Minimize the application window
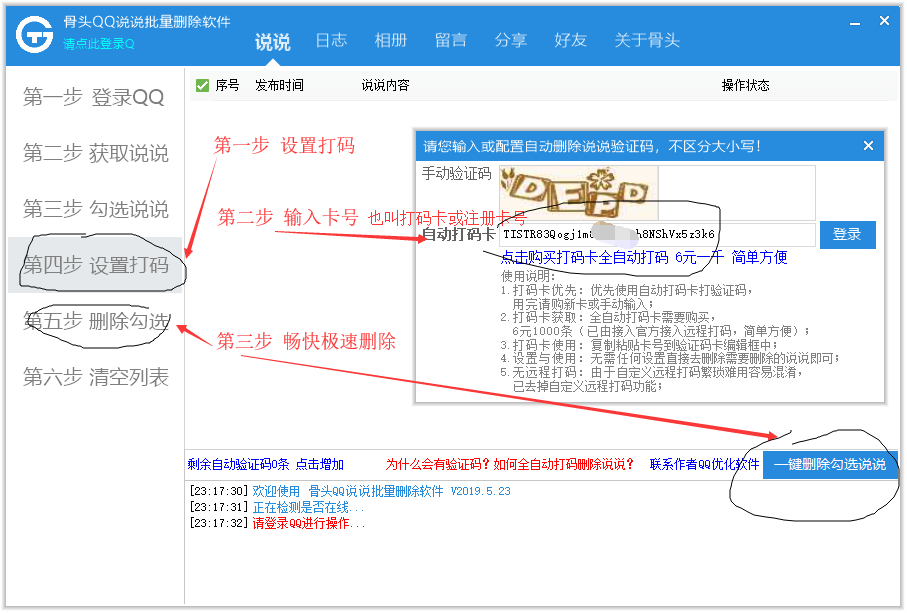This screenshot has width=907, height=613. pos(855,23)
